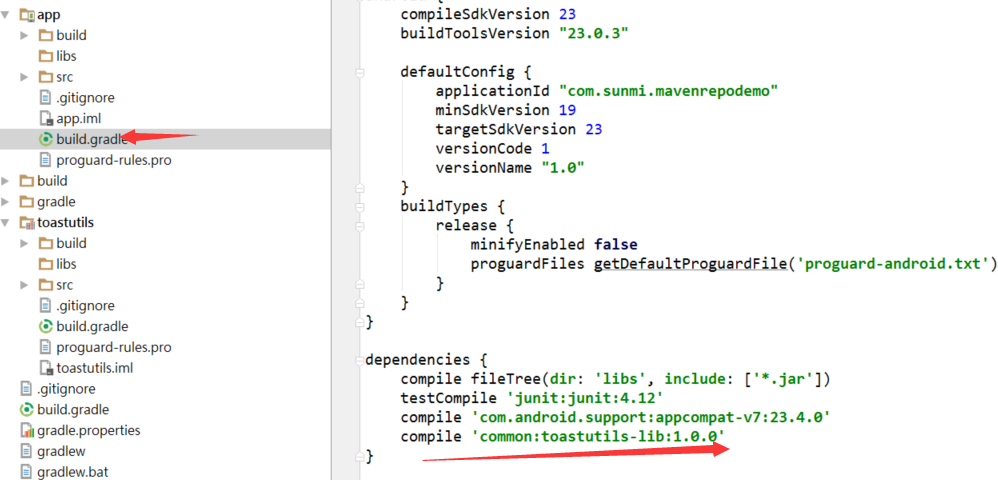Click the testCompile 'junit:junit:4.12' line
Image resolution: width=998 pixels, height=480 pixels.
(x=532, y=399)
